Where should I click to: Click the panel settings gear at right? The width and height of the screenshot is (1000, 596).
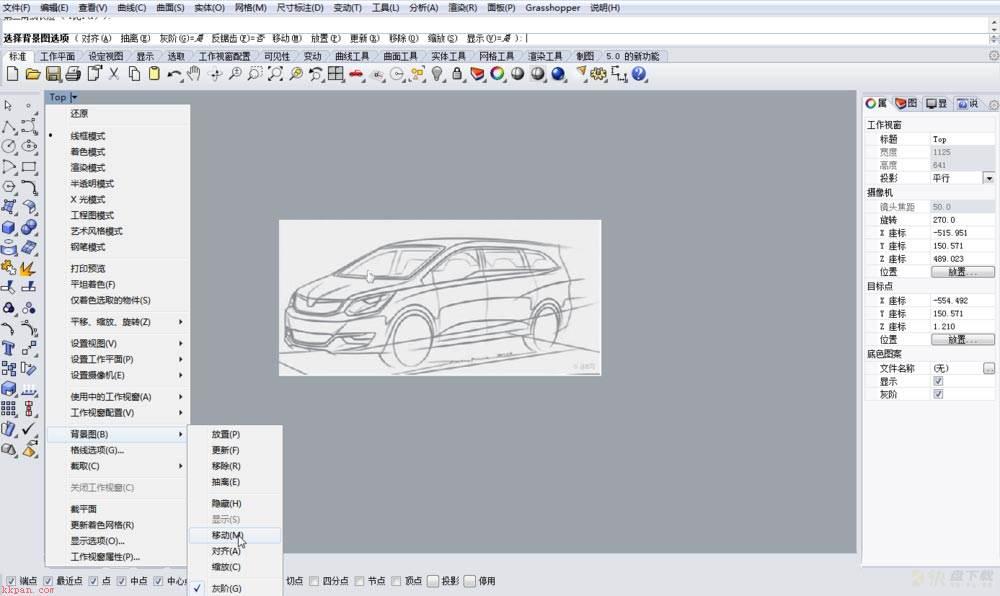[x=994, y=104]
